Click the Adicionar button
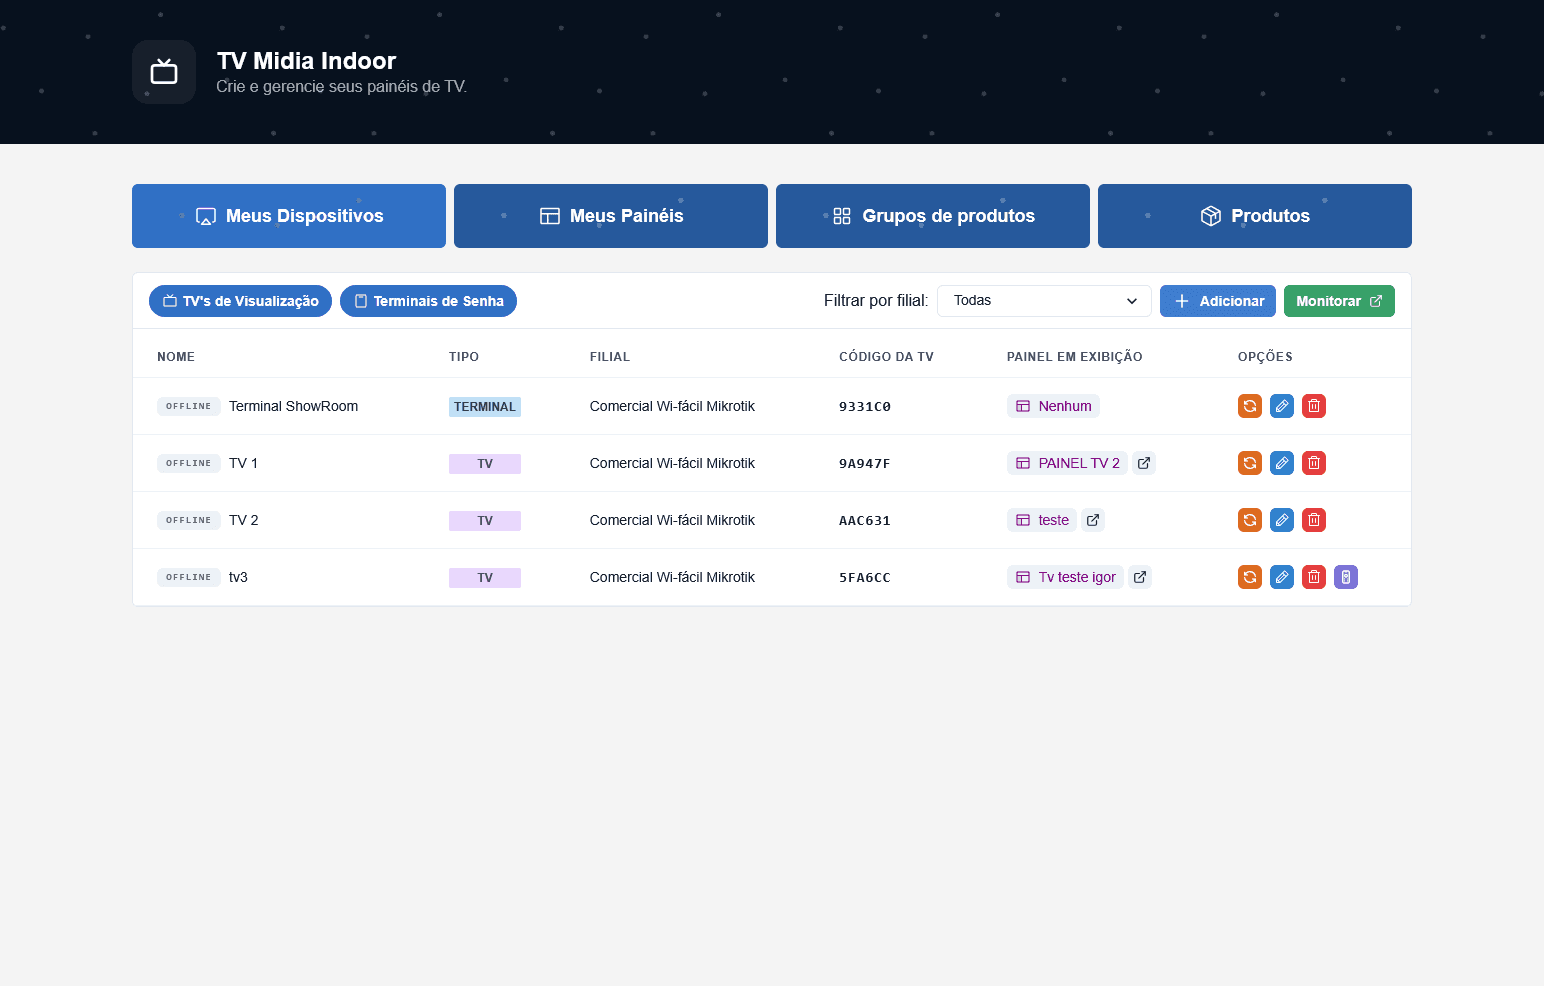Viewport: 1544px width, 986px height. pyautogui.click(x=1218, y=301)
